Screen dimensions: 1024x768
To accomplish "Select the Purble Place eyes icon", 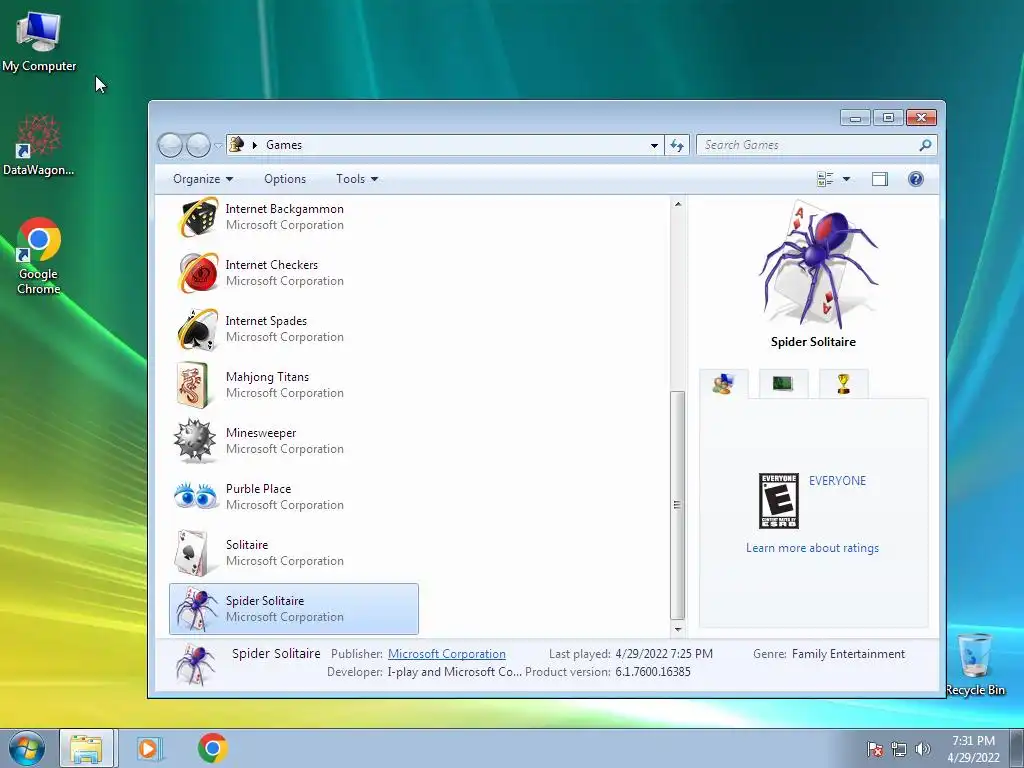I will [x=195, y=496].
